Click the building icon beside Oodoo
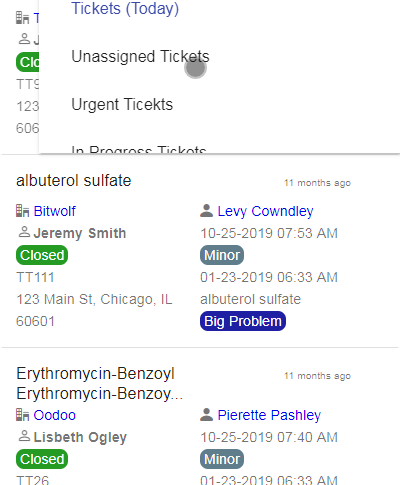This screenshot has height=485, width=400. (x=23, y=415)
